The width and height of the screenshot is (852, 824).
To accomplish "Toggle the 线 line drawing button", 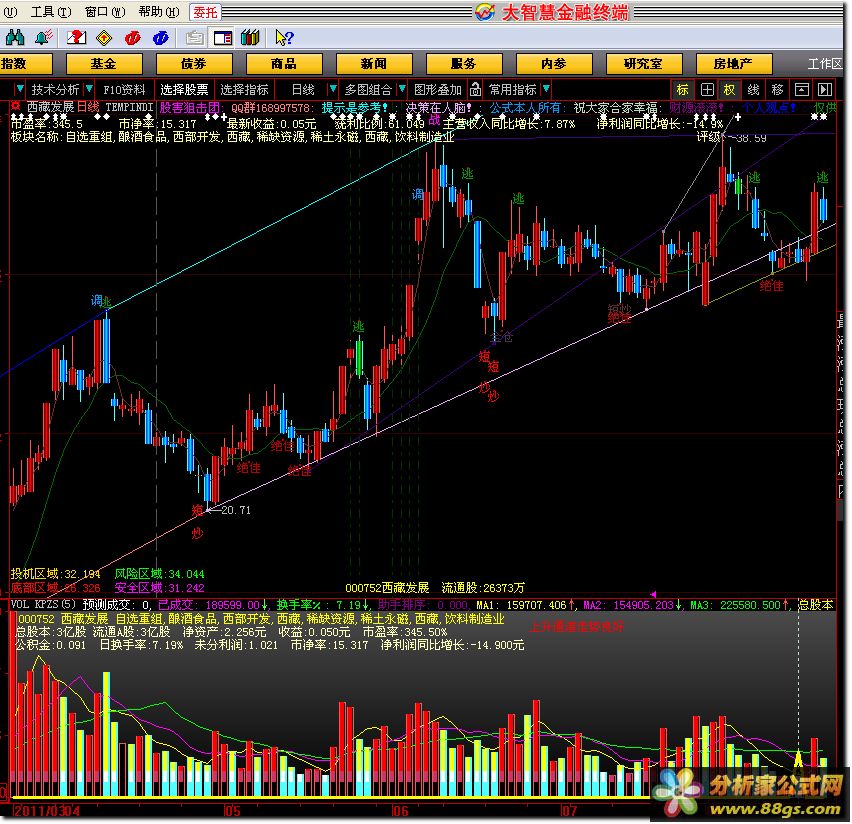I will 754,89.
